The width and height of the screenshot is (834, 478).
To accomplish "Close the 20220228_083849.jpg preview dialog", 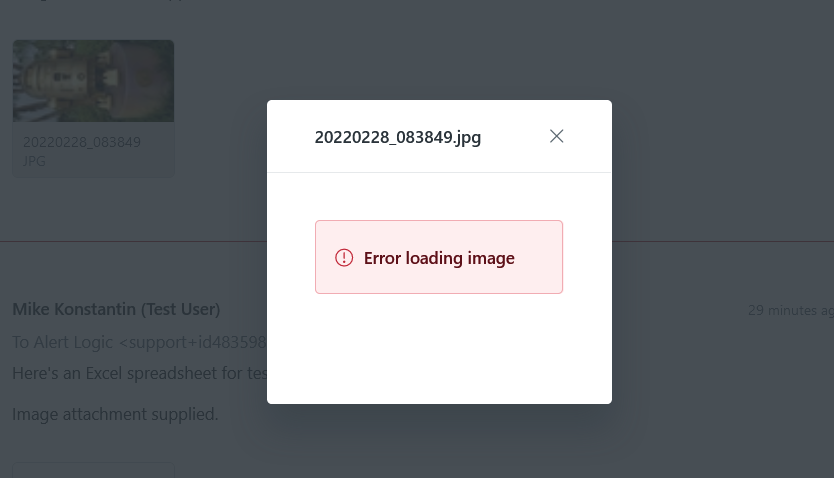I will [x=557, y=136].
